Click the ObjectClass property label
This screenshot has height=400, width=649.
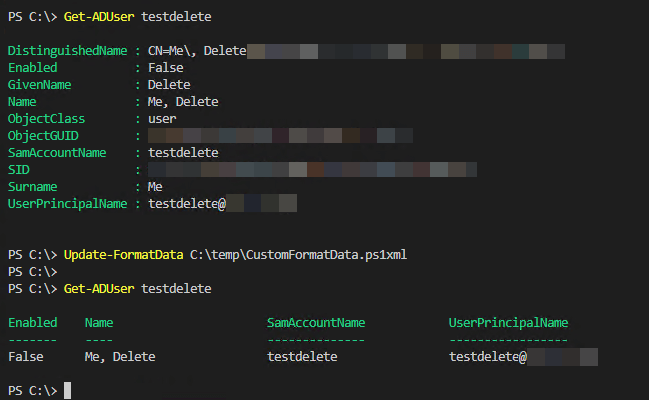50,118
